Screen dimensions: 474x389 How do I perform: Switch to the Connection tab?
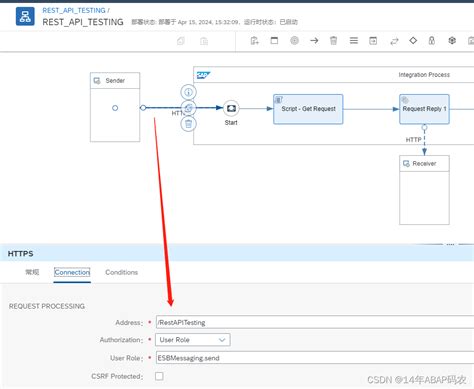click(x=72, y=272)
